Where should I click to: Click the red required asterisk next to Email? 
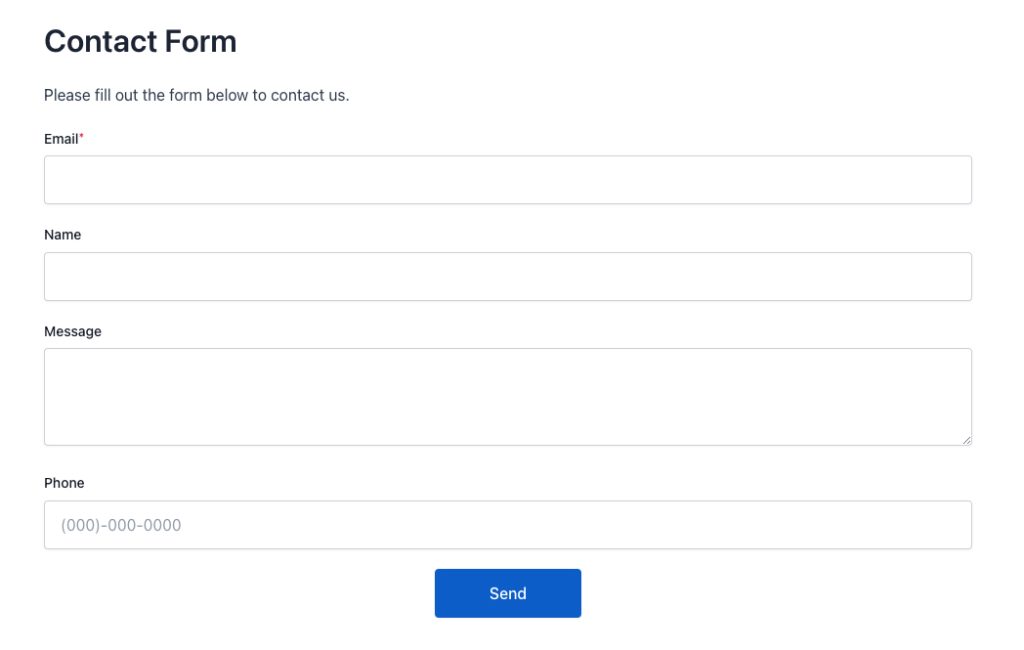tap(80, 135)
